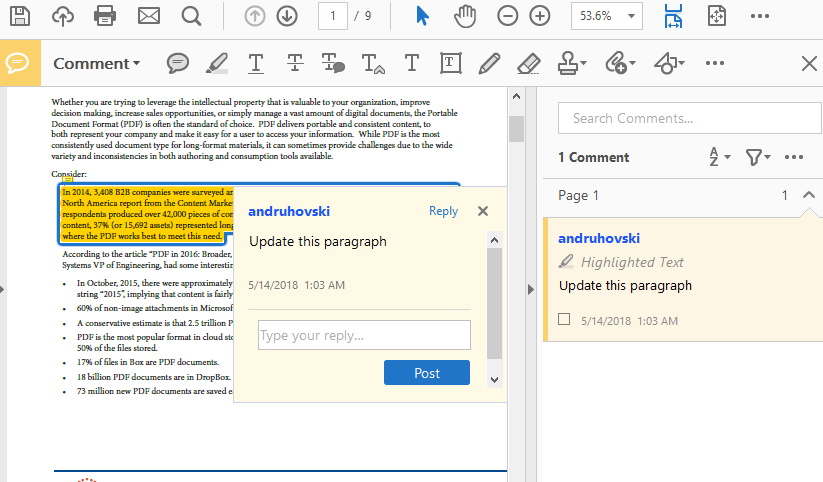823x482 pixels.
Task: Open the filter comments dropdown
Action: pyautogui.click(x=758, y=156)
